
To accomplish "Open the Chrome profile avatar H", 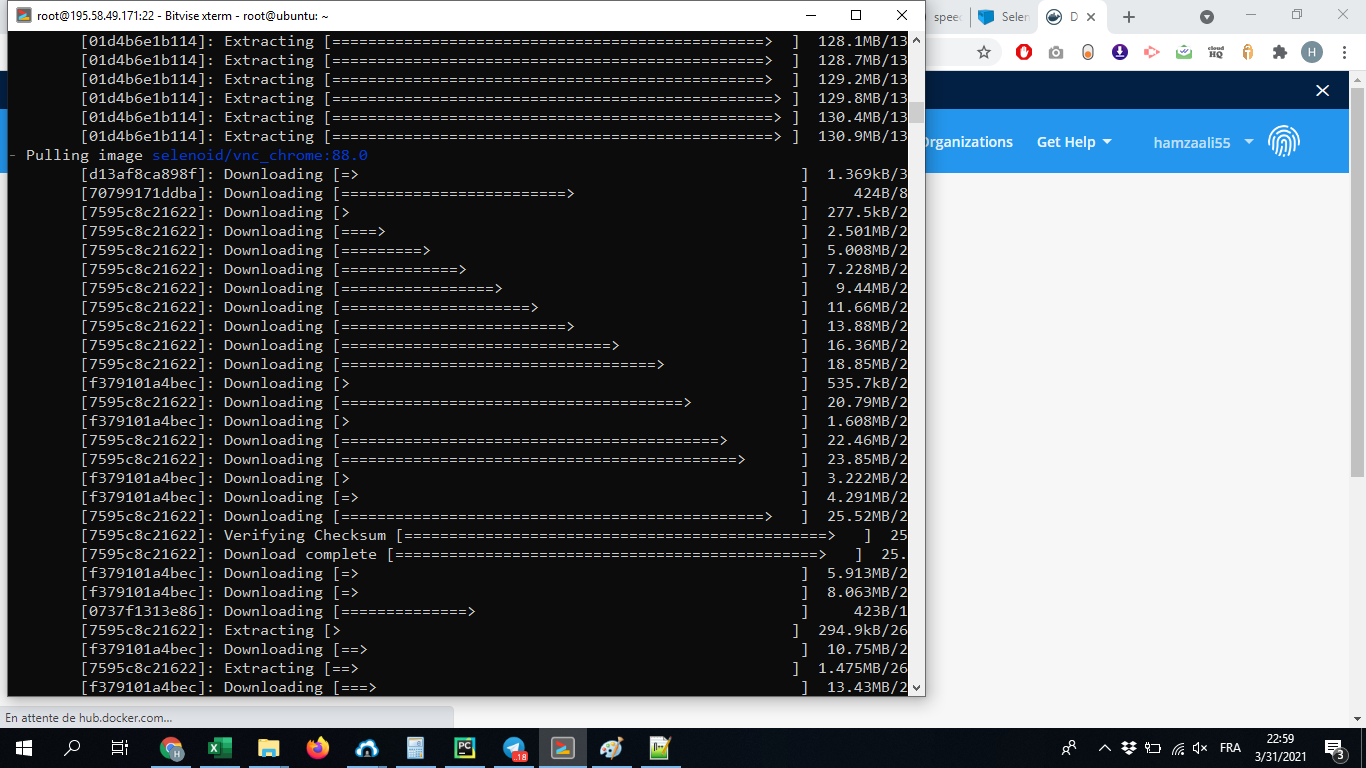I will click(1312, 52).
